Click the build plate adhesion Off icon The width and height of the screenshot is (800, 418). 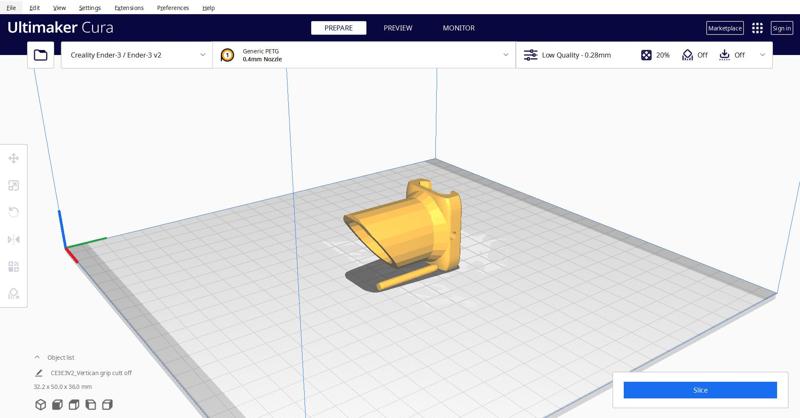(724, 55)
